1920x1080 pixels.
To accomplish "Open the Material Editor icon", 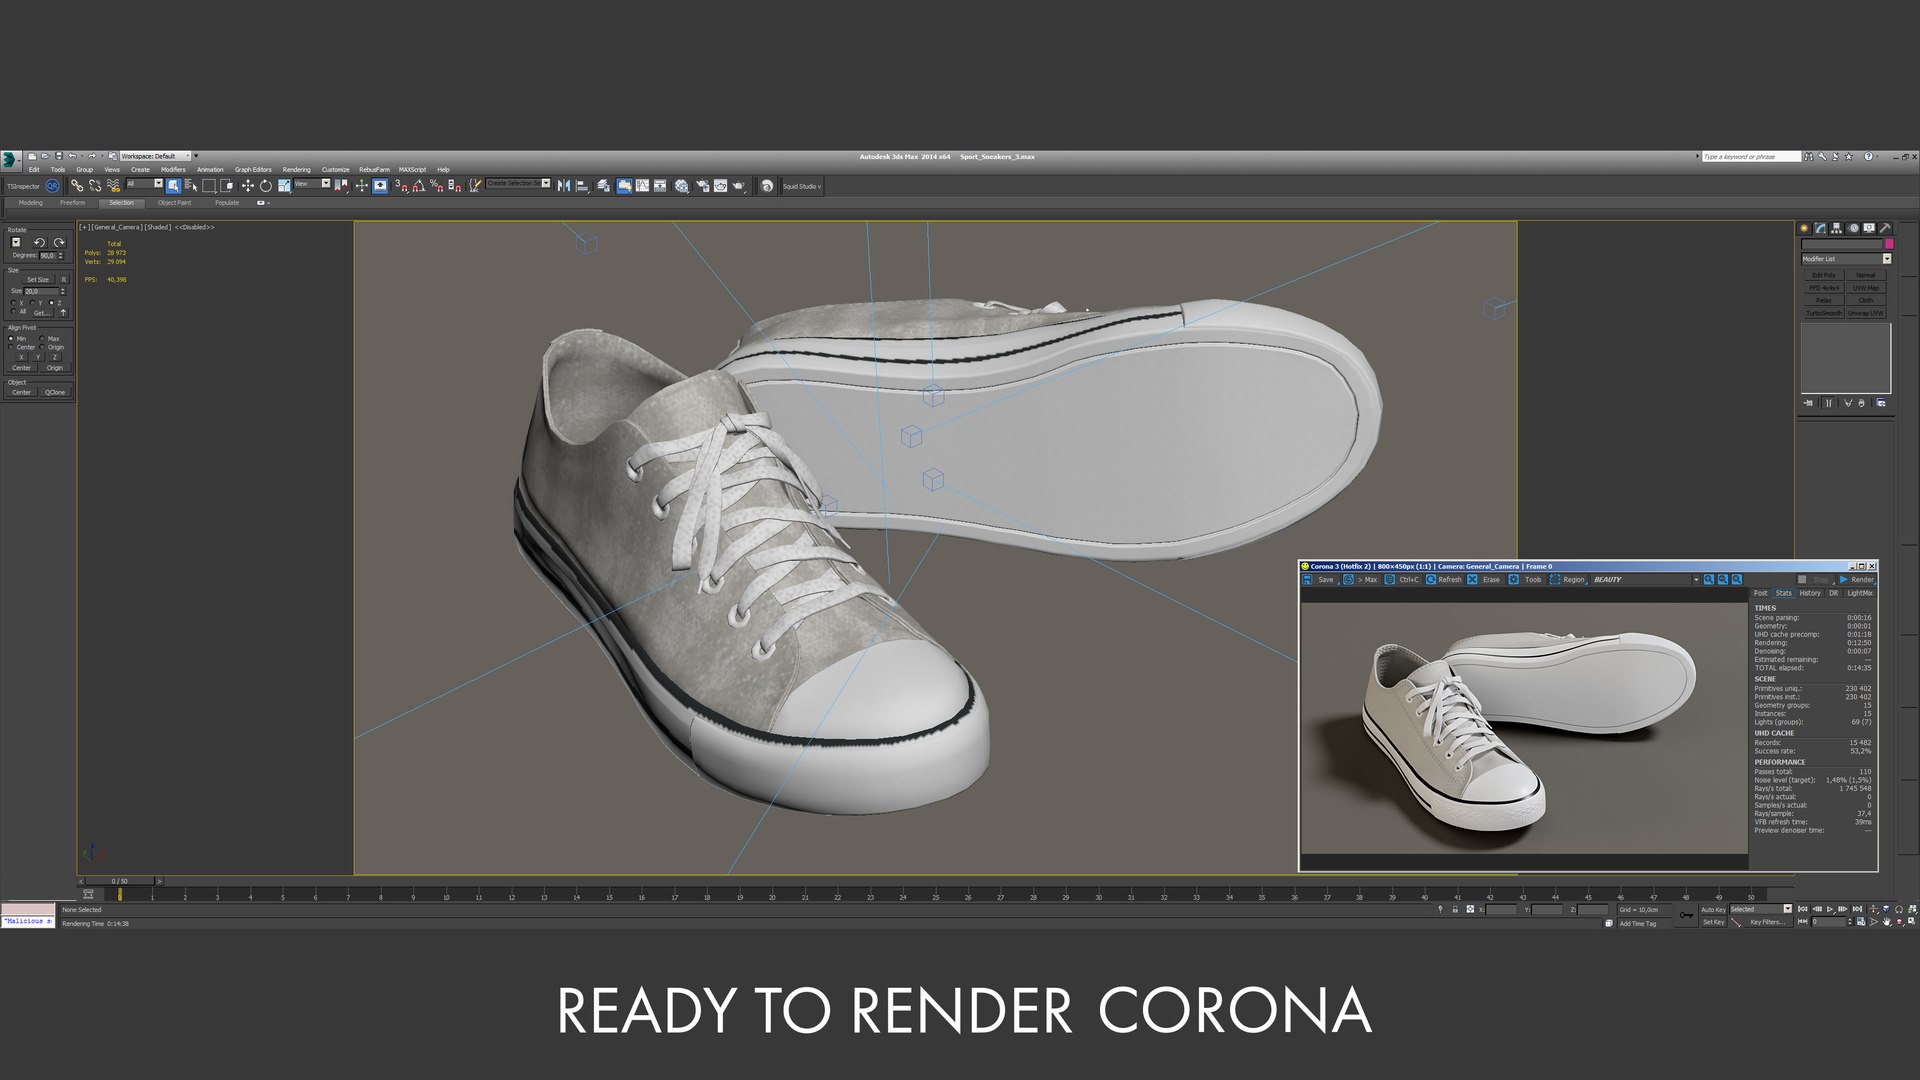I will pos(681,186).
